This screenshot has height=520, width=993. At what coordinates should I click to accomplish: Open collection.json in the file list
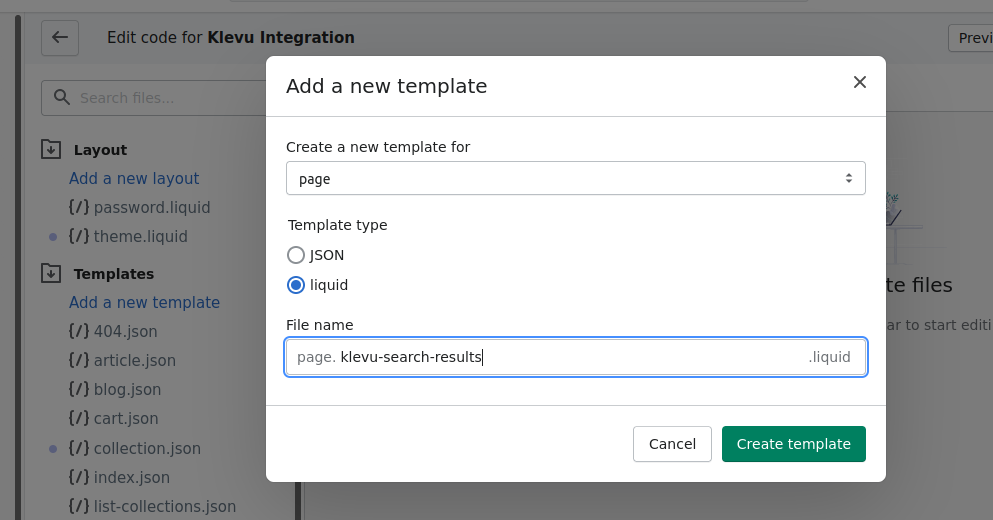tap(146, 449)
